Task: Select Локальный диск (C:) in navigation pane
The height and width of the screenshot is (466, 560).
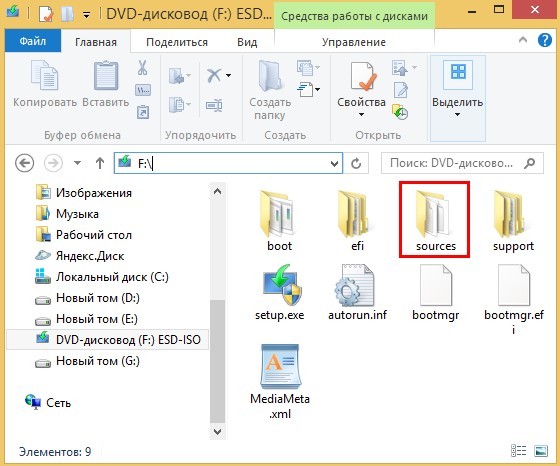Action: (x=102, y=277)
